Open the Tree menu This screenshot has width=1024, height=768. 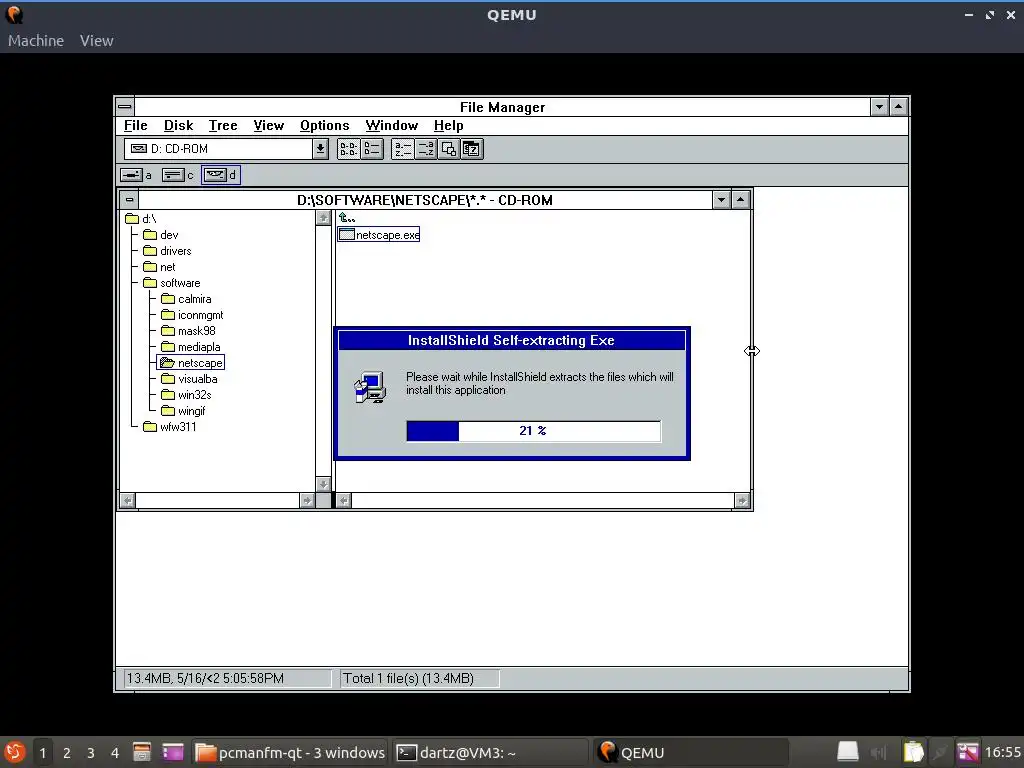[x=223, y=125]
